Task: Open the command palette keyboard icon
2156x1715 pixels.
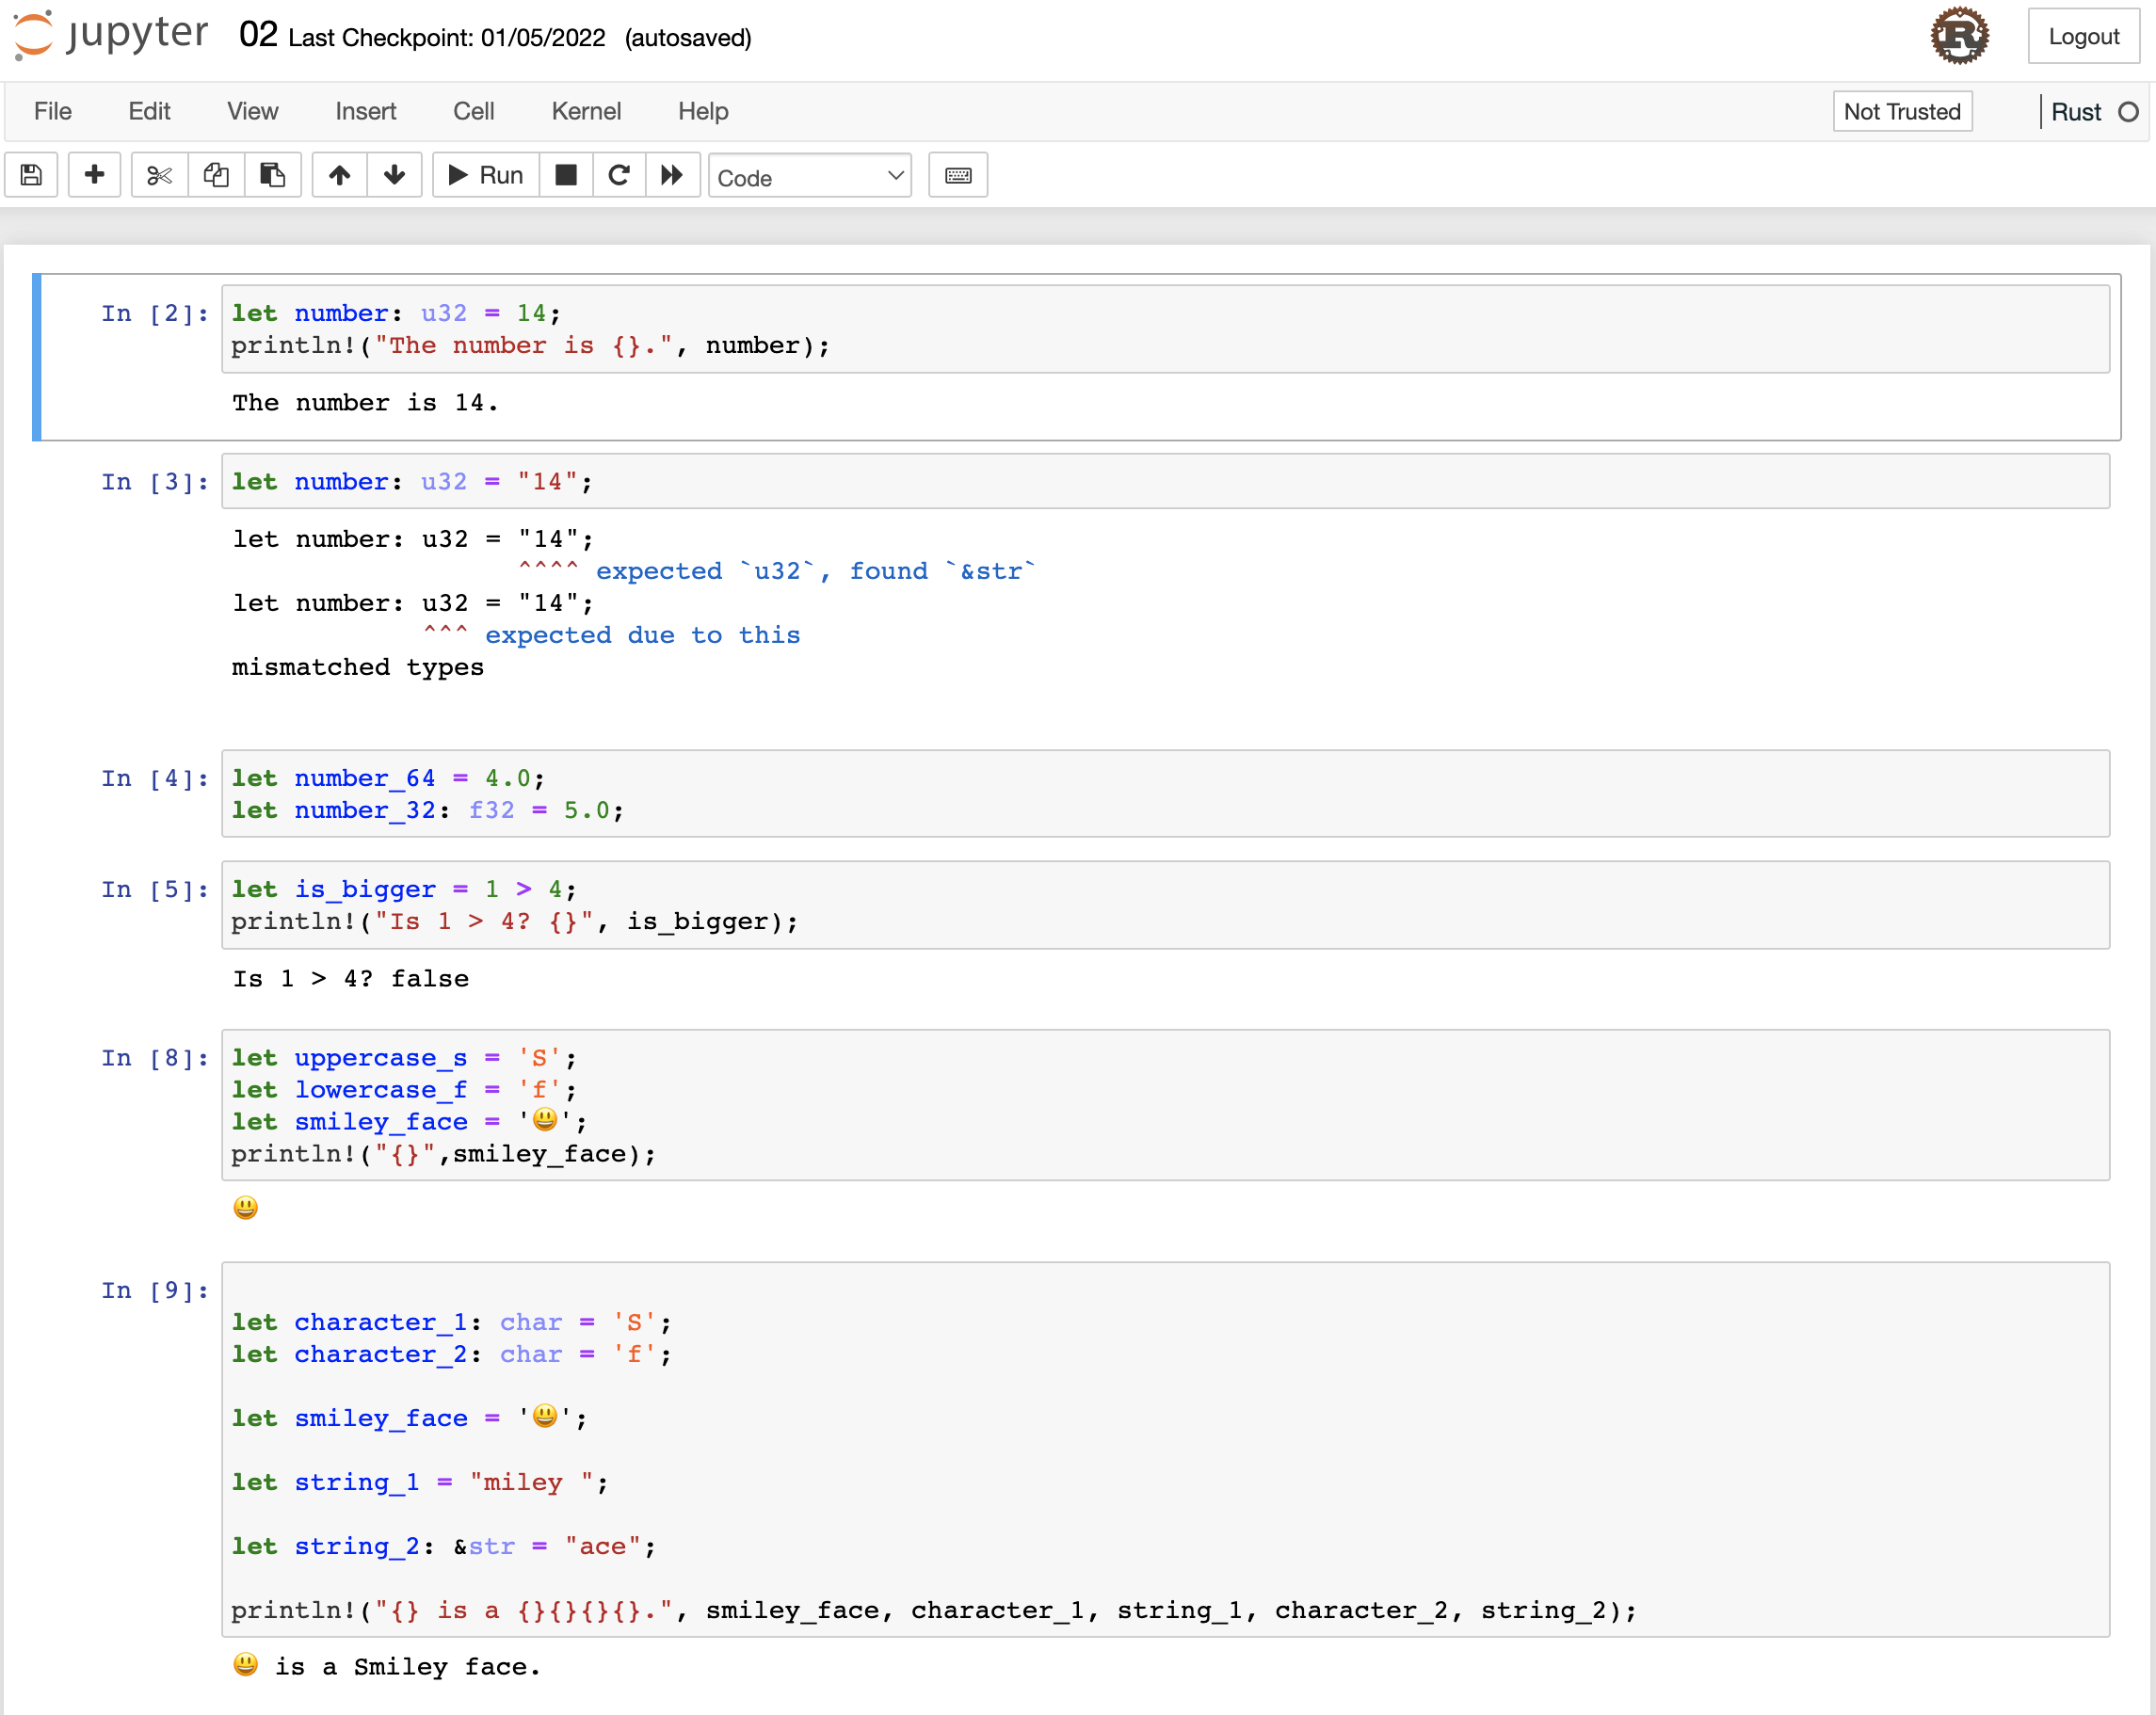Action: click(957, 175)
